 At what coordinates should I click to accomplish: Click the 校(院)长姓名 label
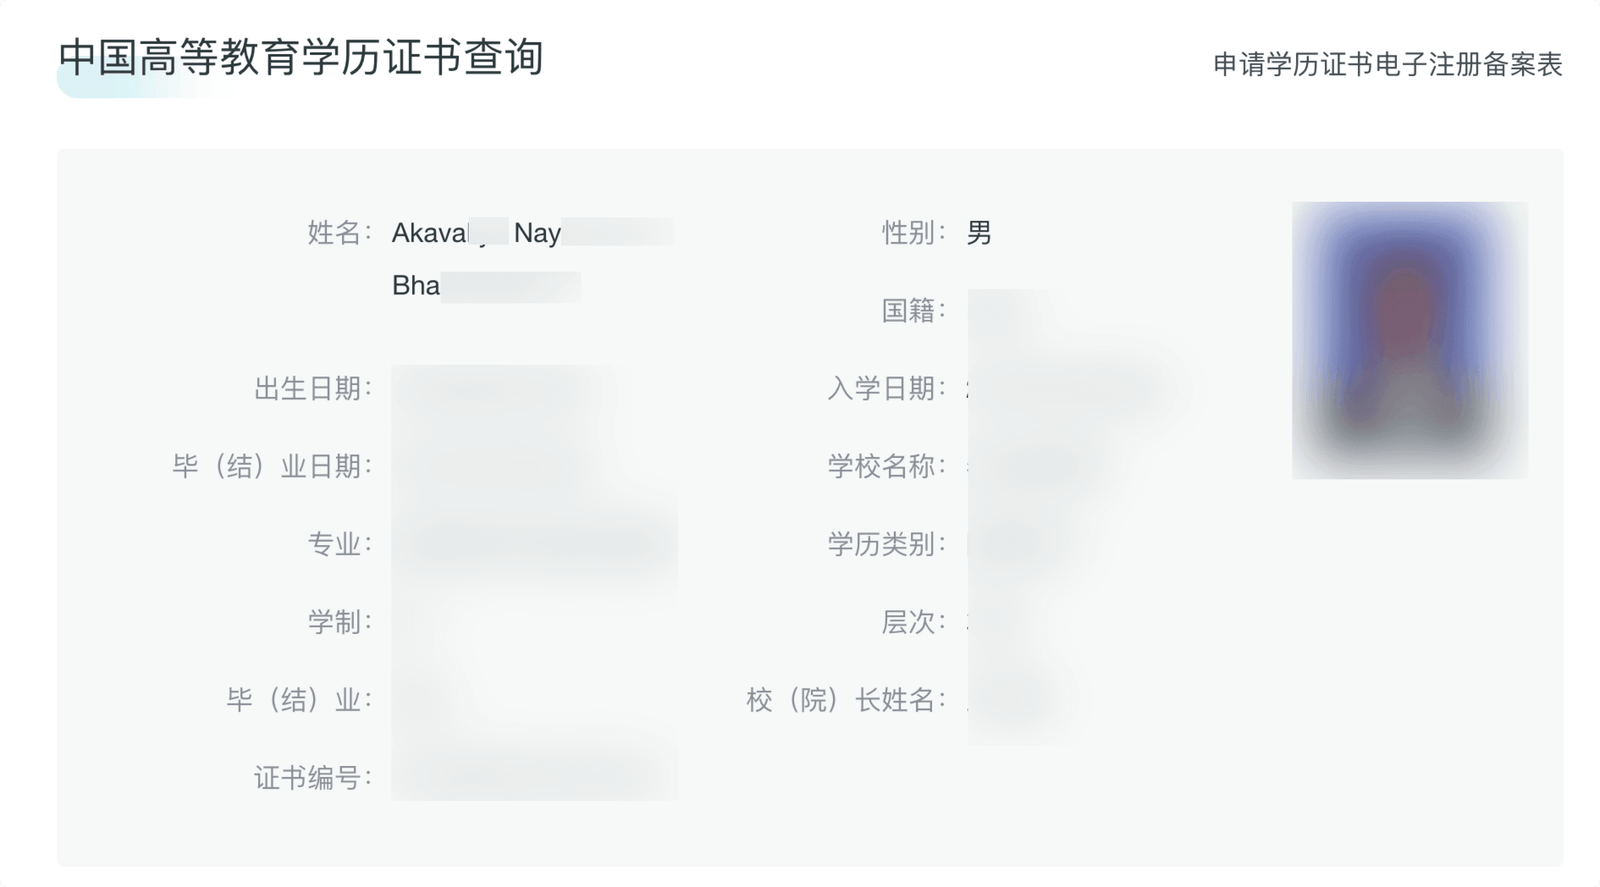pos(847,701)
